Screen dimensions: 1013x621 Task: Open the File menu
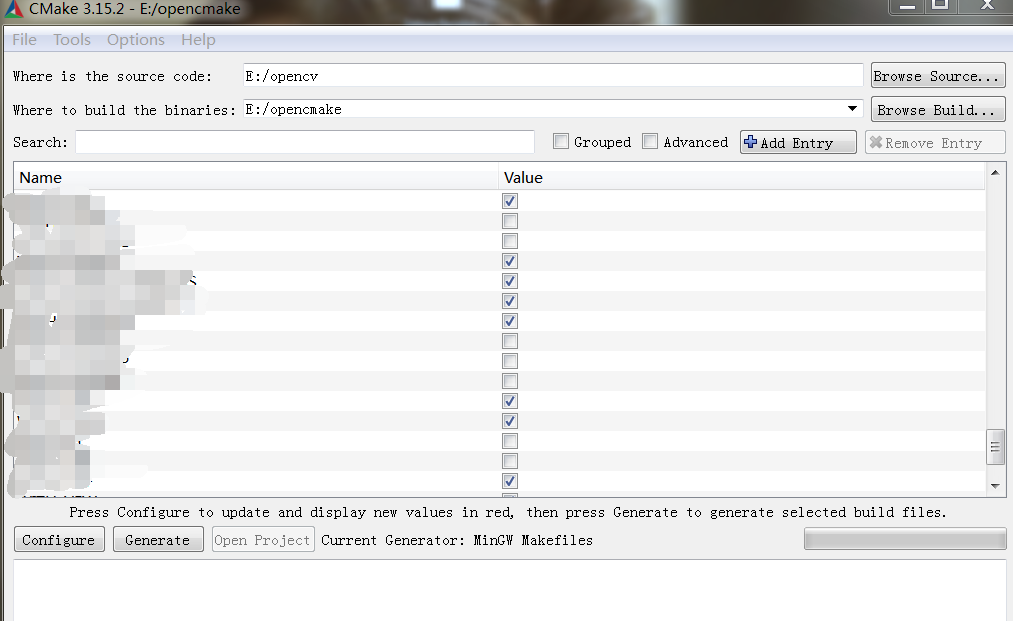23,39
